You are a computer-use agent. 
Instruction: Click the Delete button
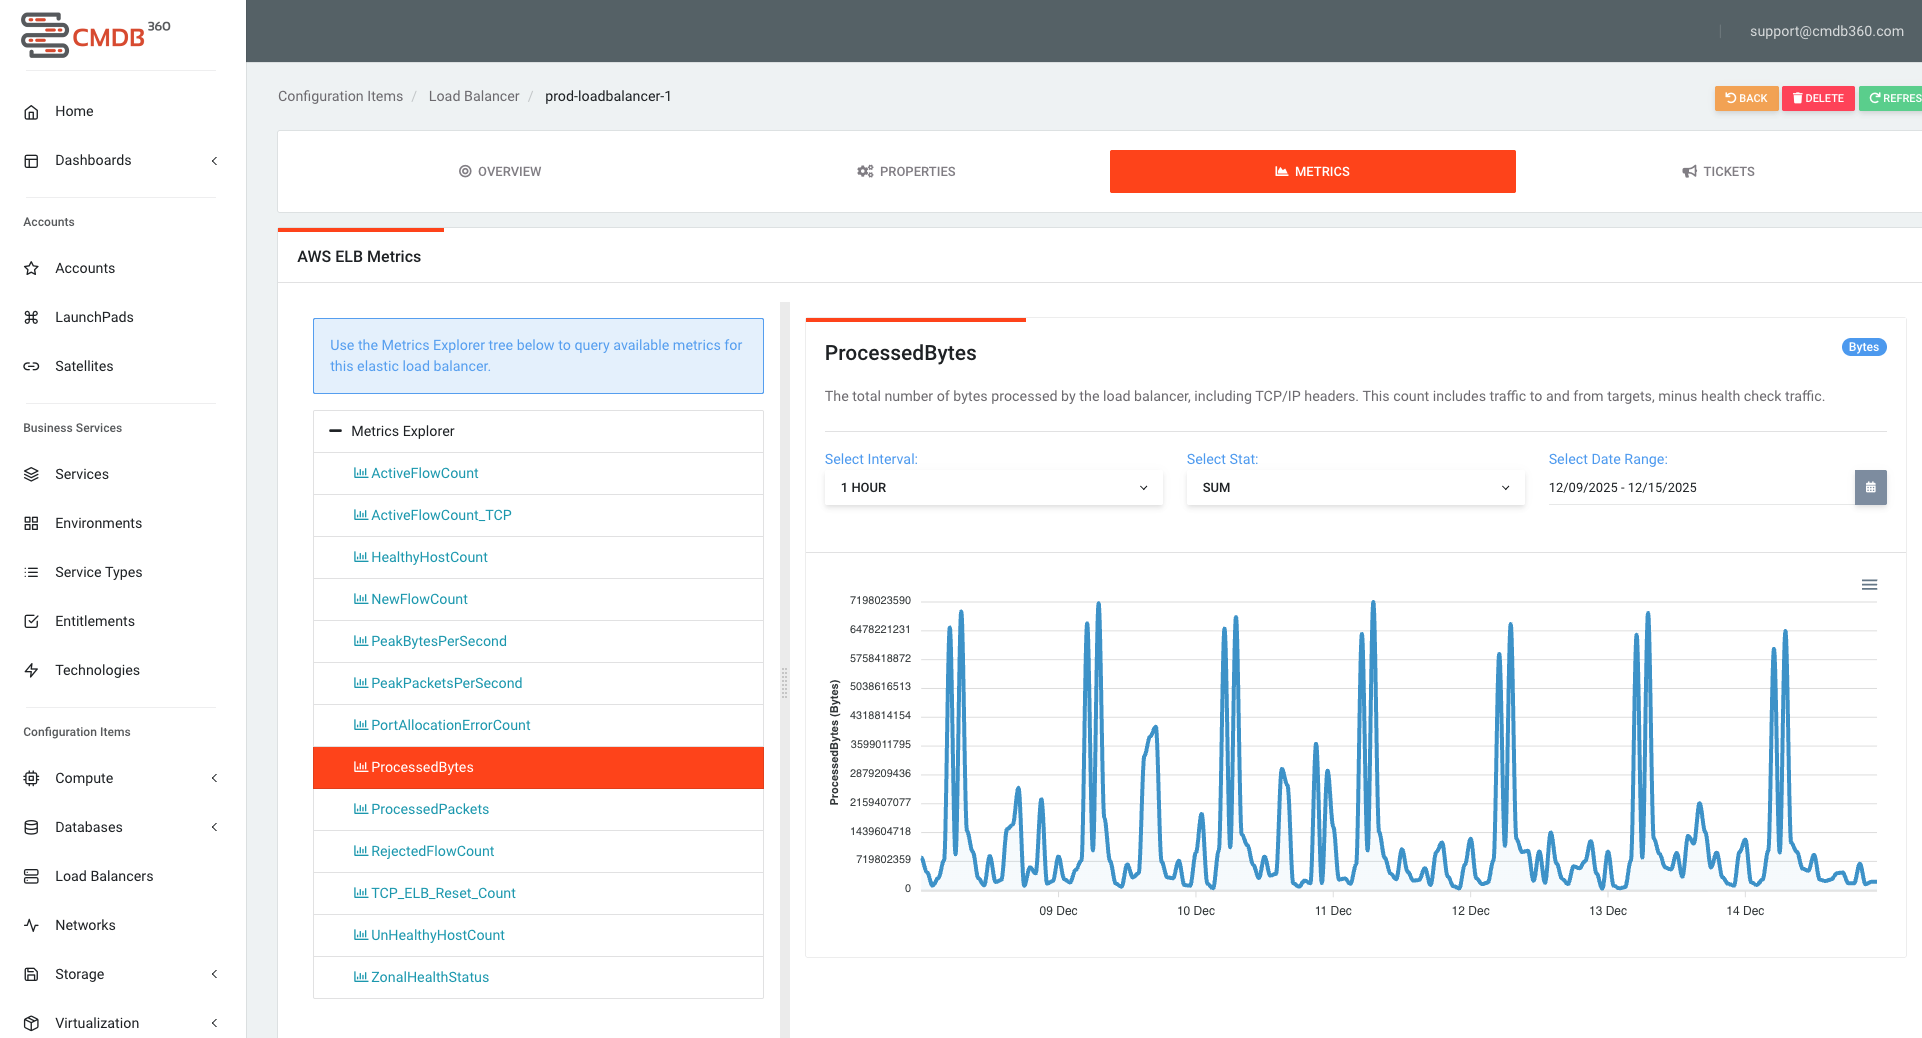(1818, 98)
